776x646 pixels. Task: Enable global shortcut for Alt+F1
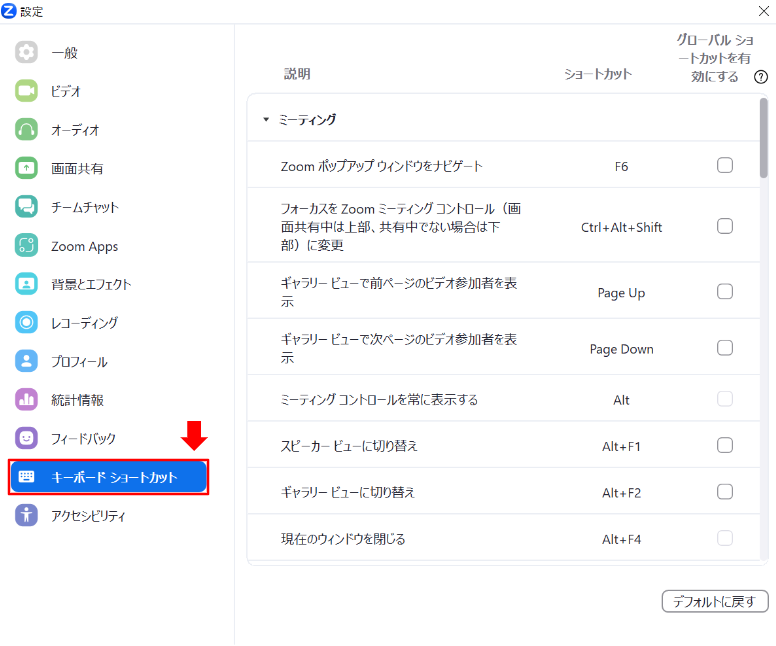725,446
